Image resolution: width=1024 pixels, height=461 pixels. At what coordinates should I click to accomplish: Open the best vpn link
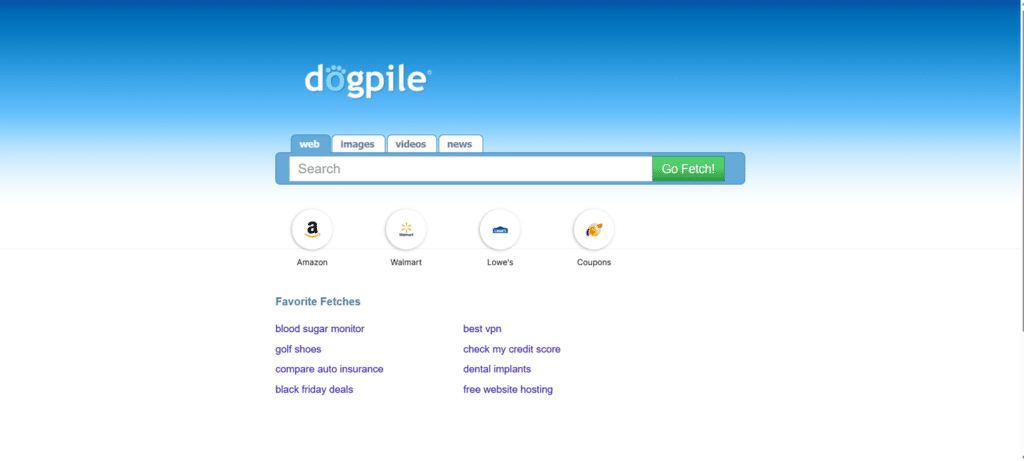click(482, 329)
